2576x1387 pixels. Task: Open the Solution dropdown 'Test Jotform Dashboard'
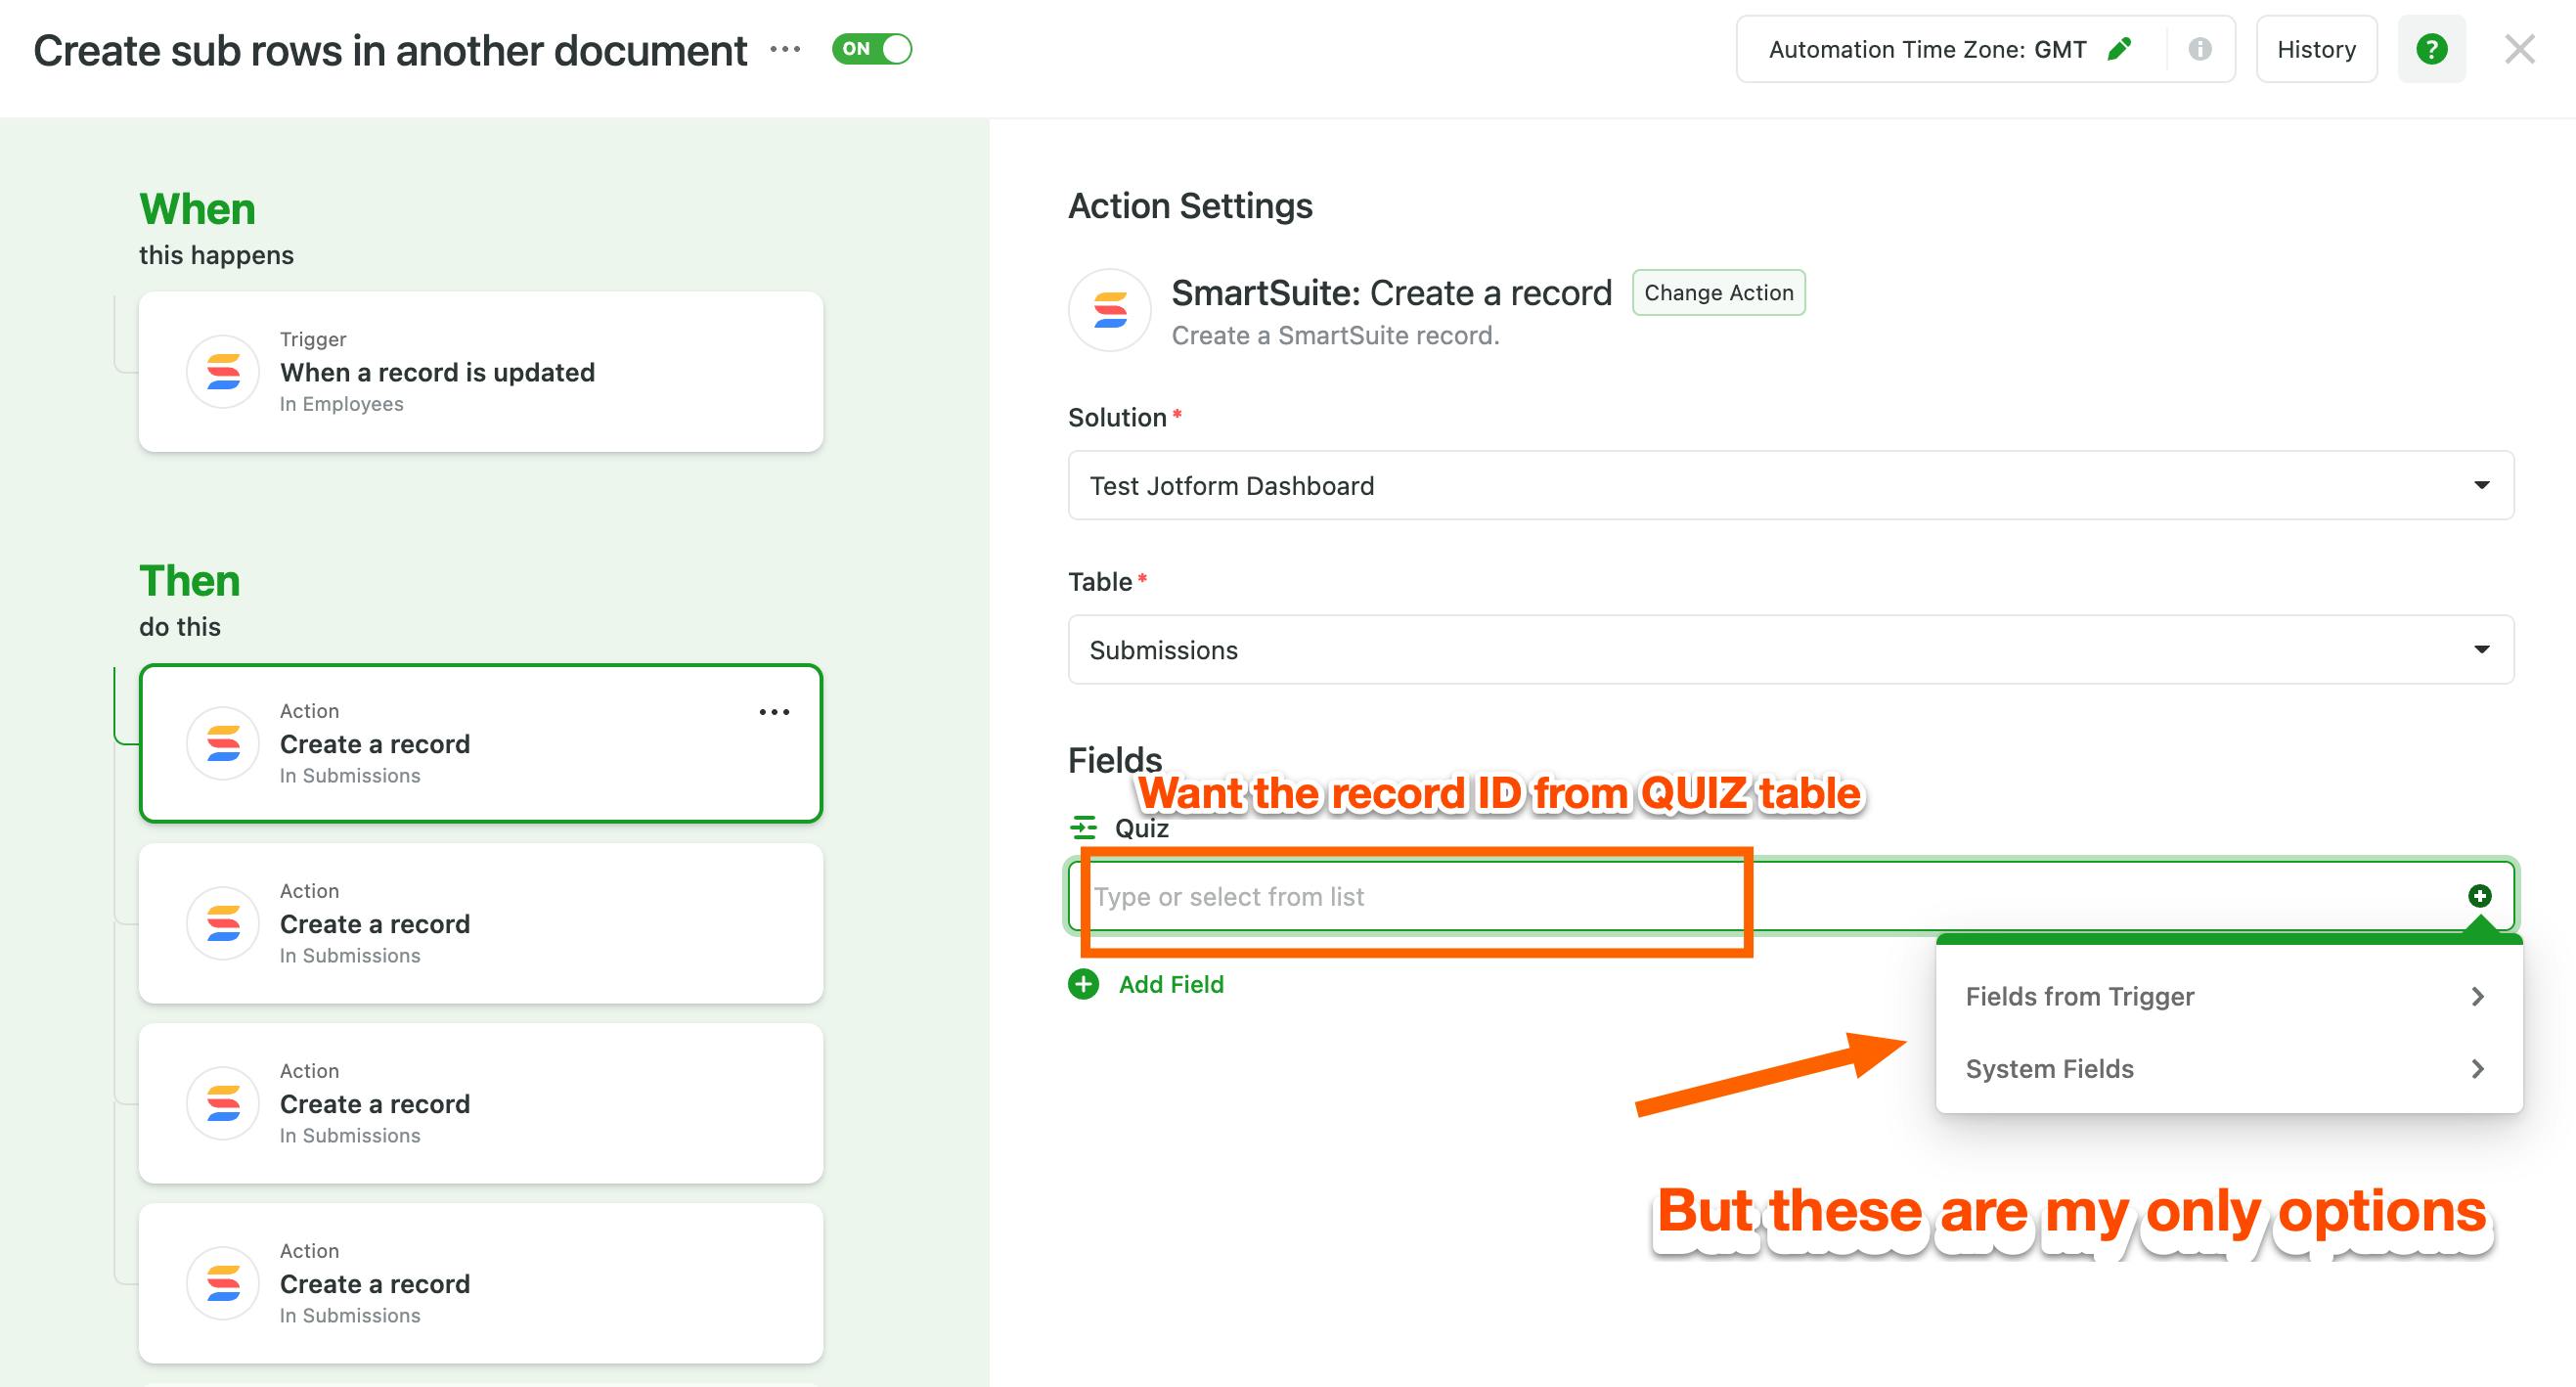pyautogui.click(x=1791, y=485)
